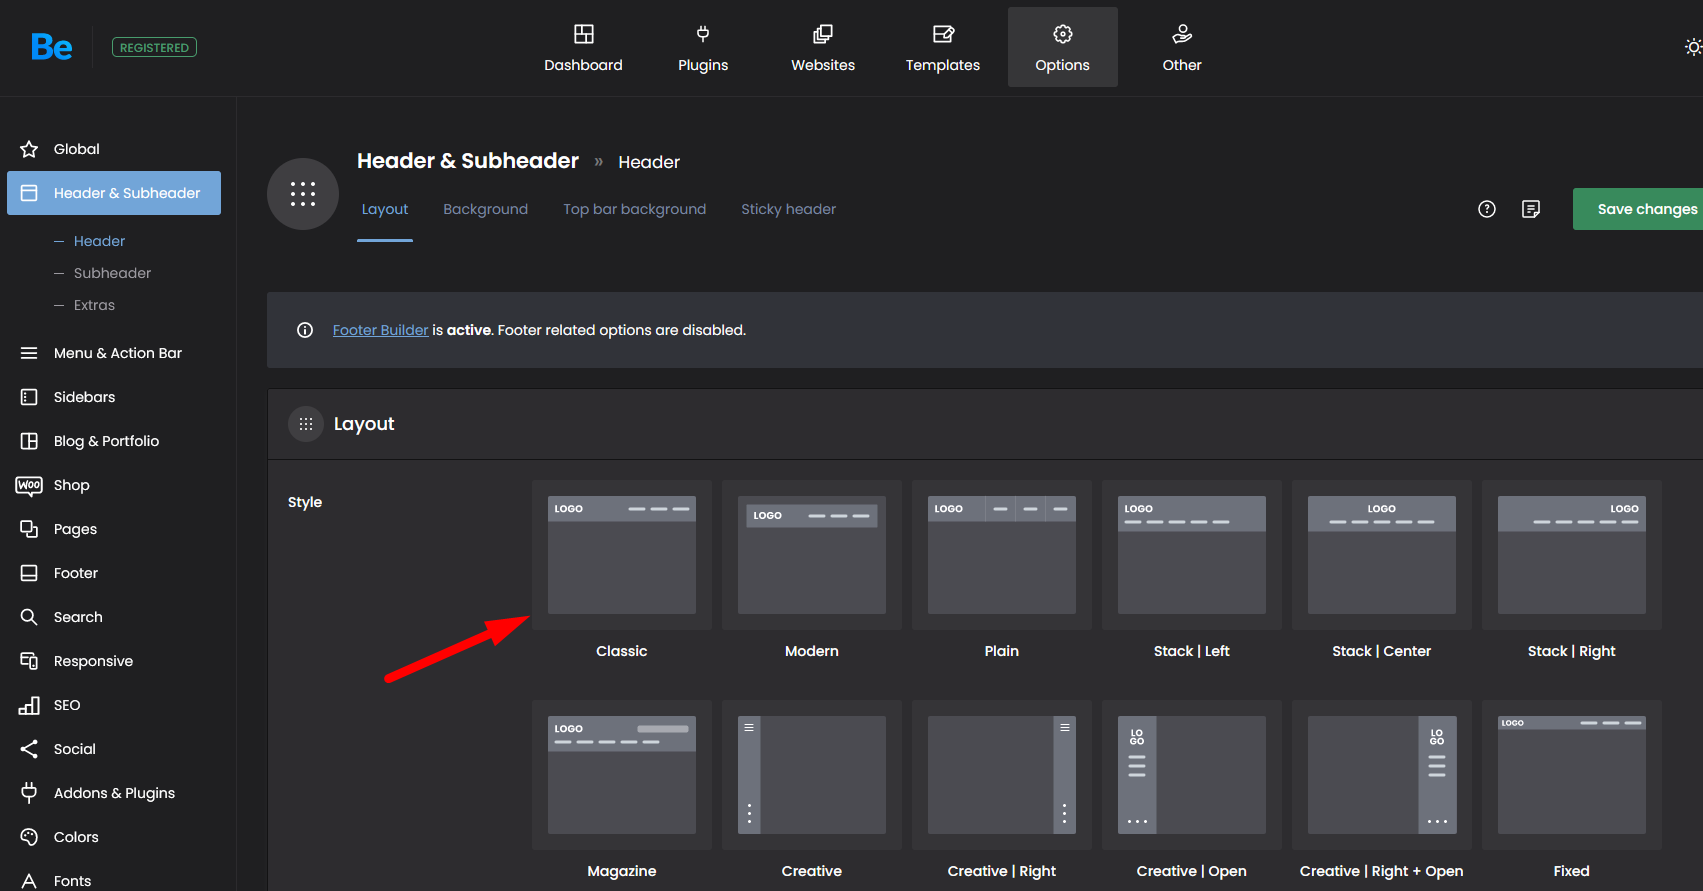1703x891 pixels.
Task: Open Blog & Portfolio settings
Action: pos(114,441)
